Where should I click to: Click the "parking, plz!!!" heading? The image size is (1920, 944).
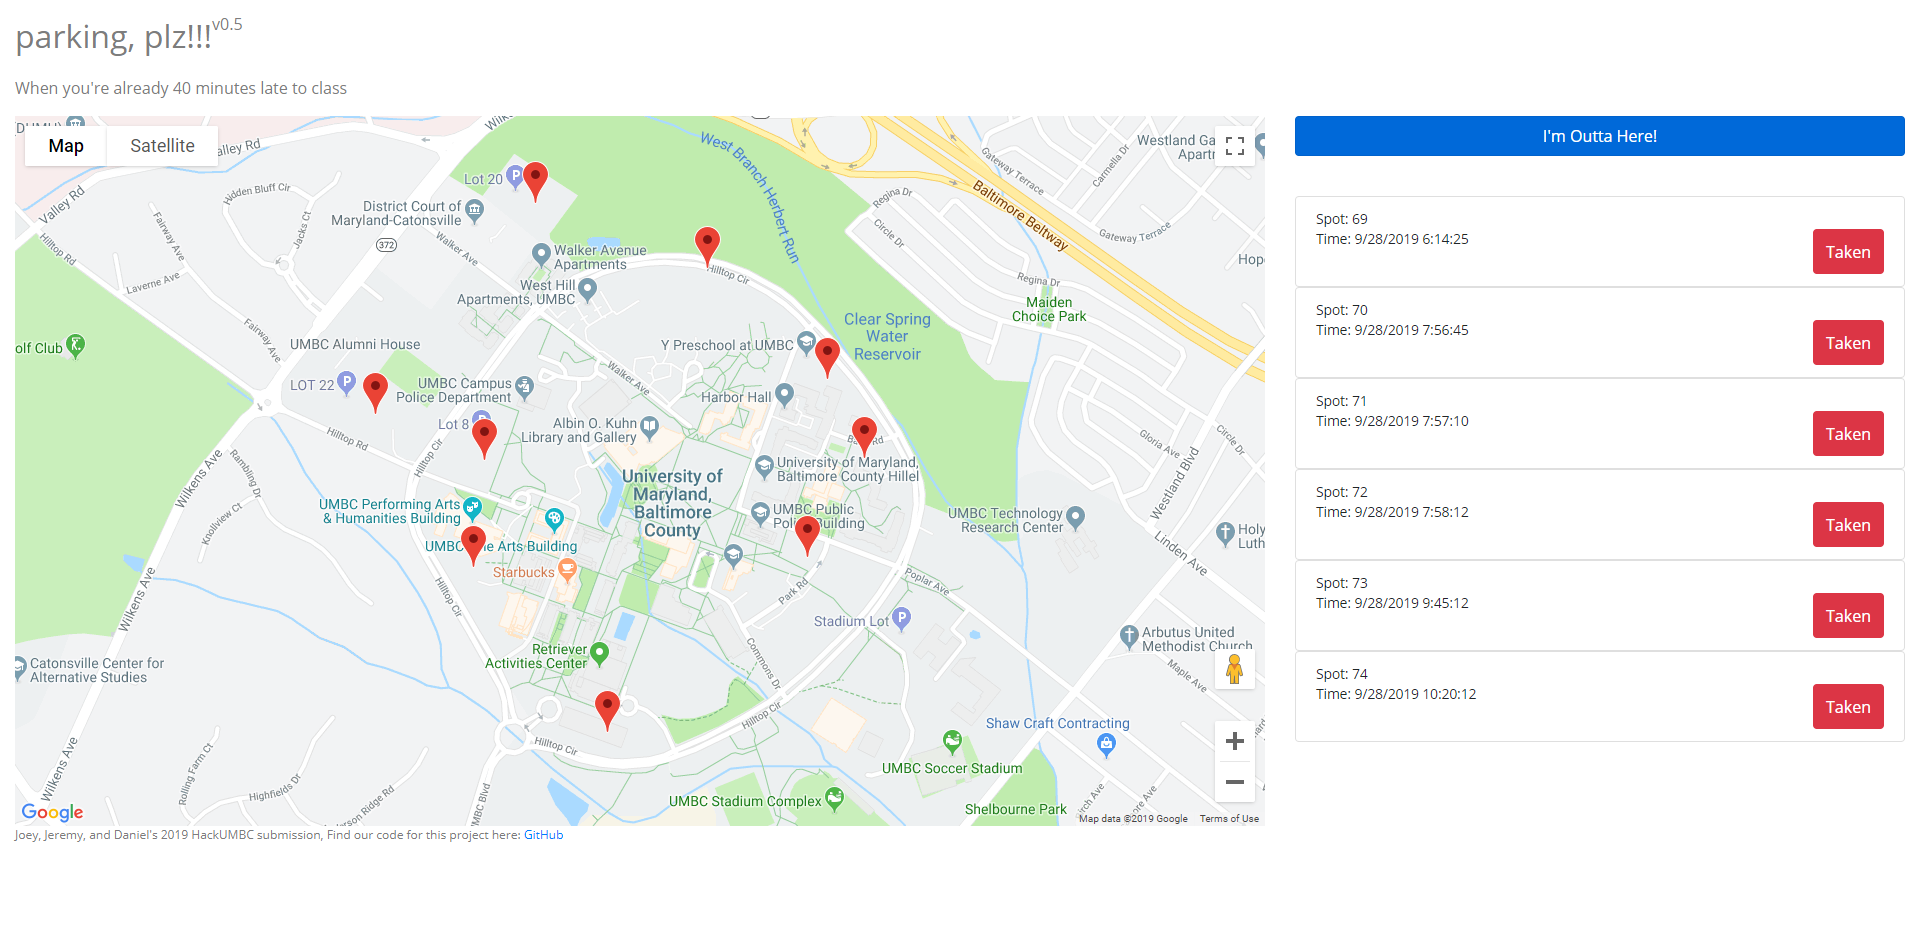click(x=114, y=37)
